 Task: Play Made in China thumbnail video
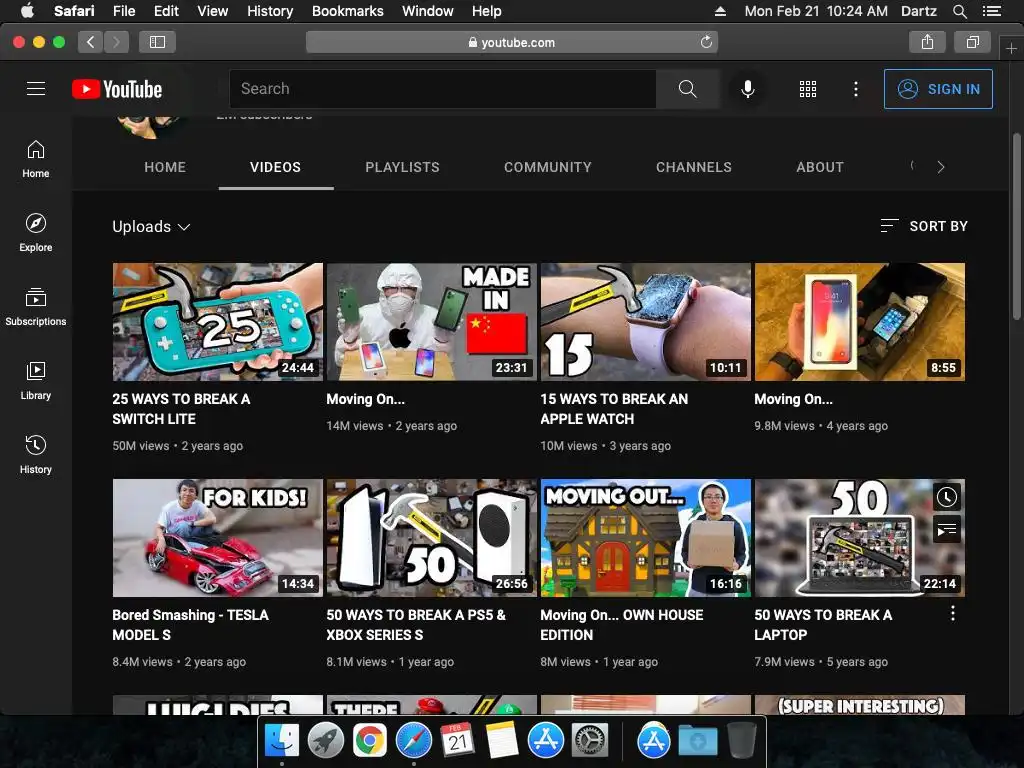pos(432,322)
